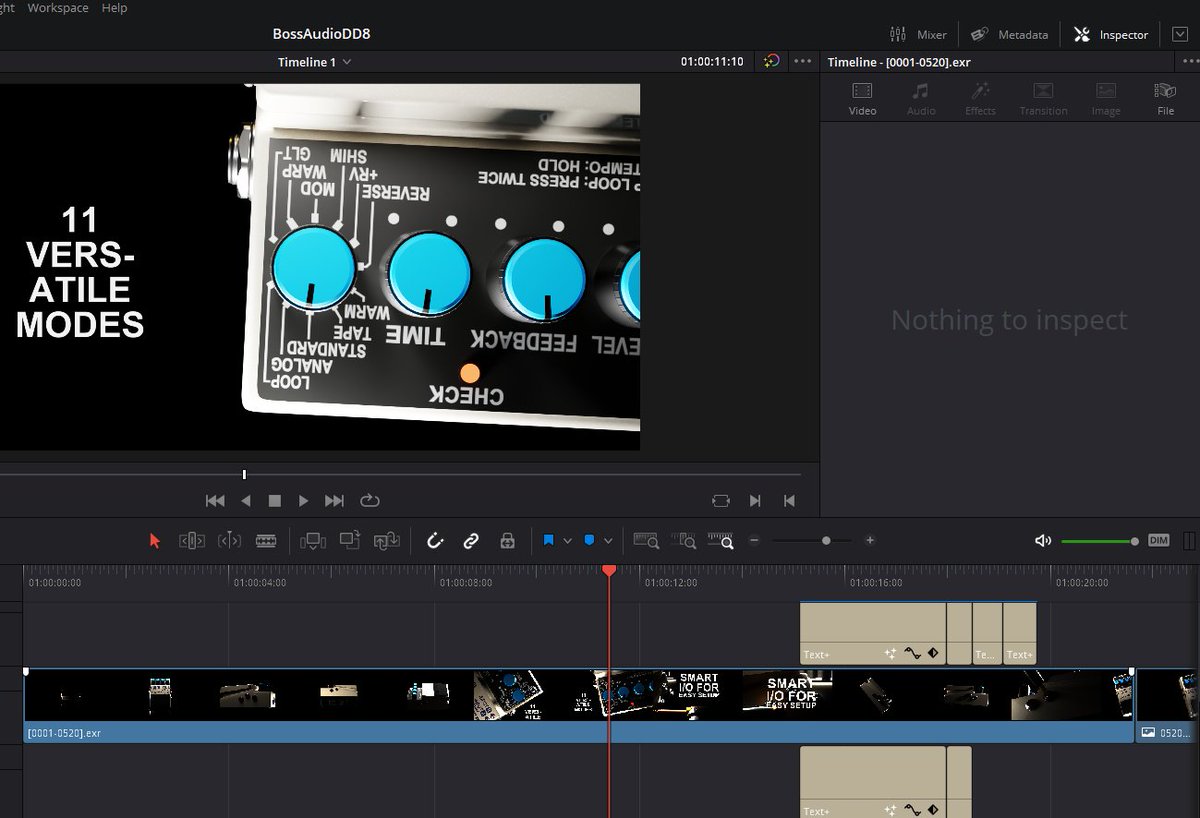Go to previous edit point

(789, 501)
